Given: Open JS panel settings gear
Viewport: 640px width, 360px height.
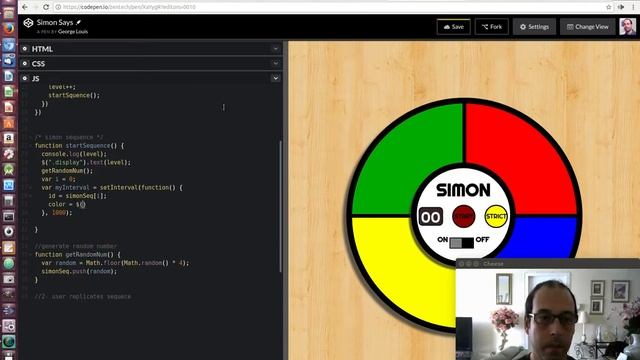Looking at the screenshot, I should click(25, 78).
